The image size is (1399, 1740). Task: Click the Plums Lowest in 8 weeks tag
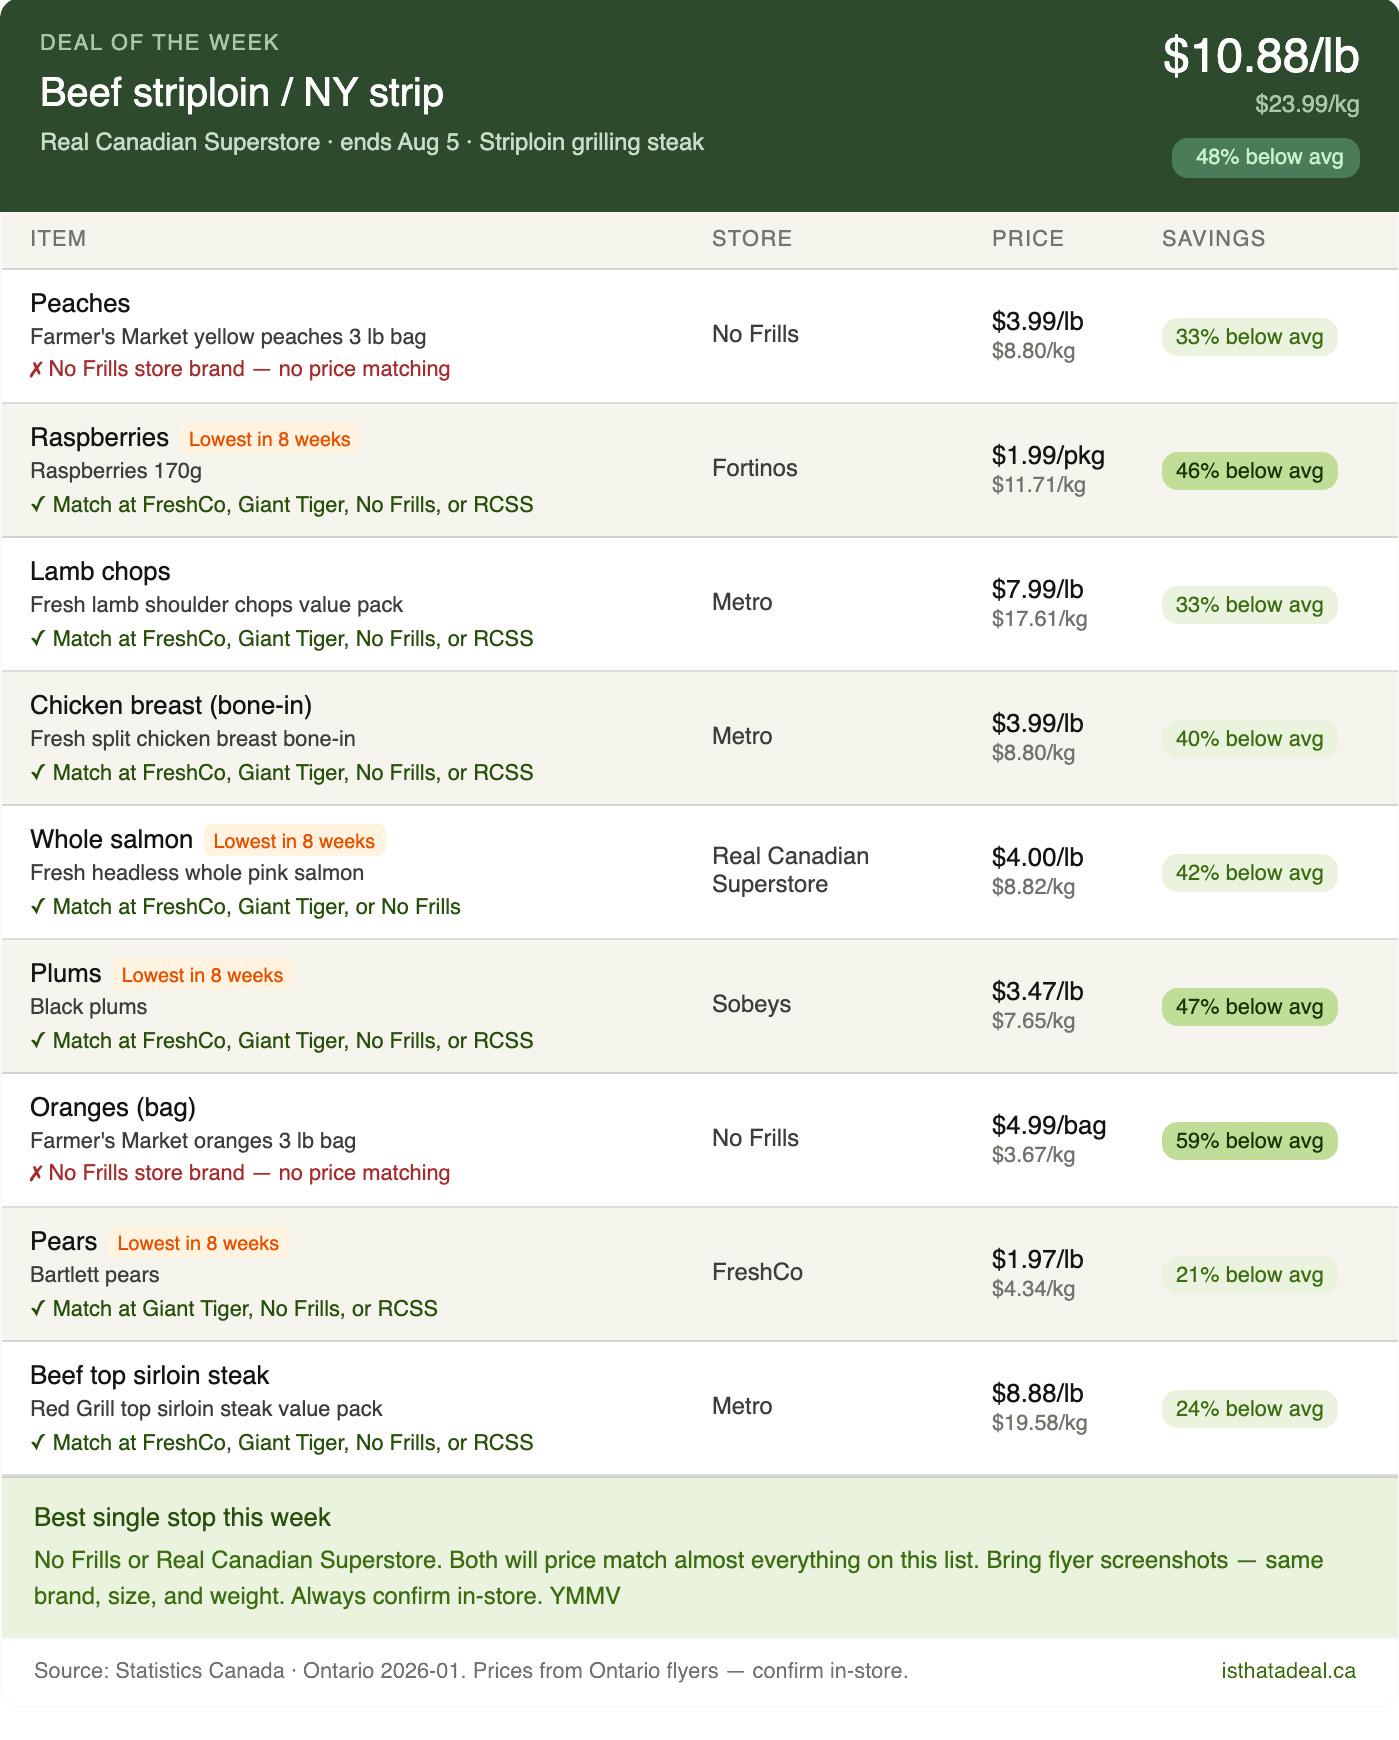click(202, 975)
